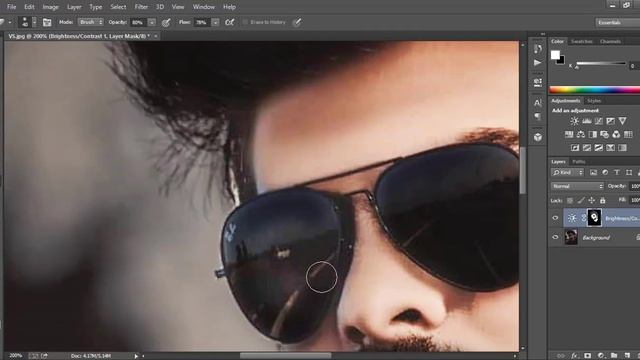Pick a color from the spectrum ramp
This screenshot has height=360, width=640.
pyautogui.click(x=595, y=90)
